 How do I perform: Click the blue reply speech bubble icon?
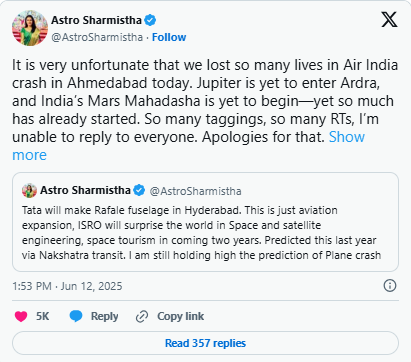tap(76, 316)
